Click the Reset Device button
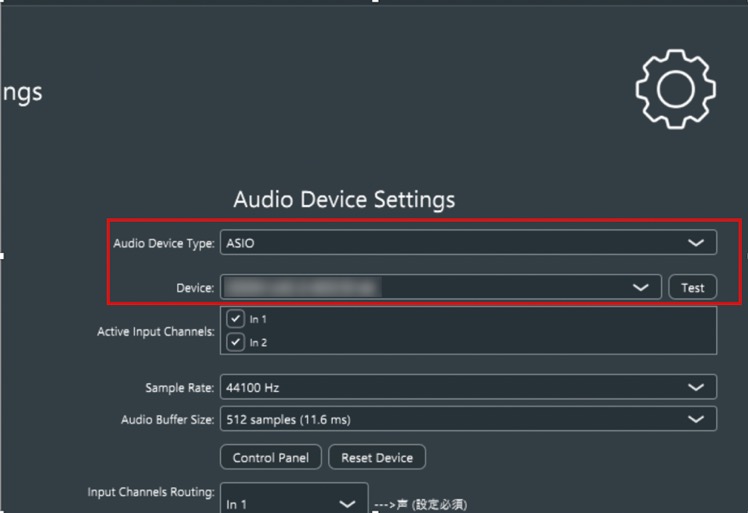 377,458
